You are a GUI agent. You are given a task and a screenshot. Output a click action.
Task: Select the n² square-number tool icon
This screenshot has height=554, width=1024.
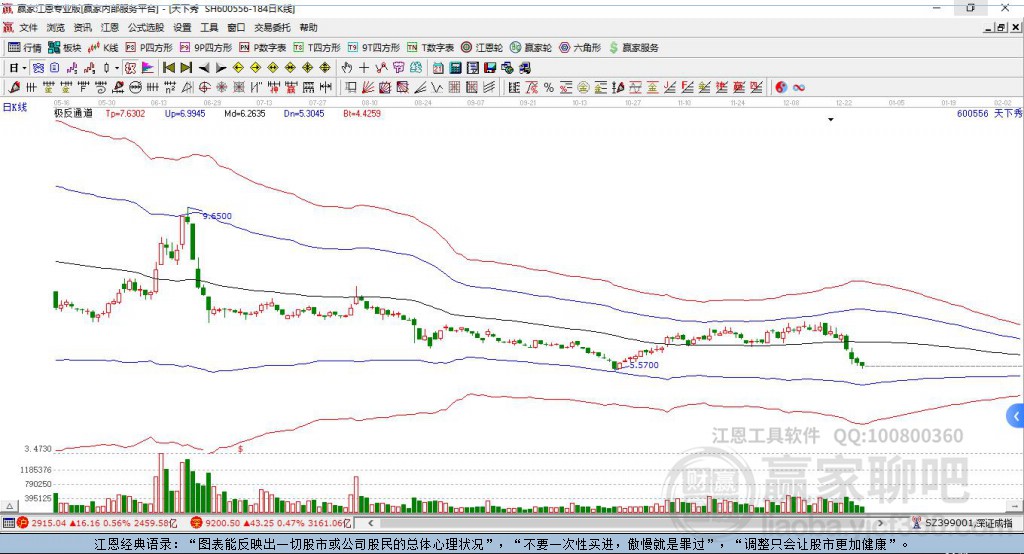click(x=170, y=88)
